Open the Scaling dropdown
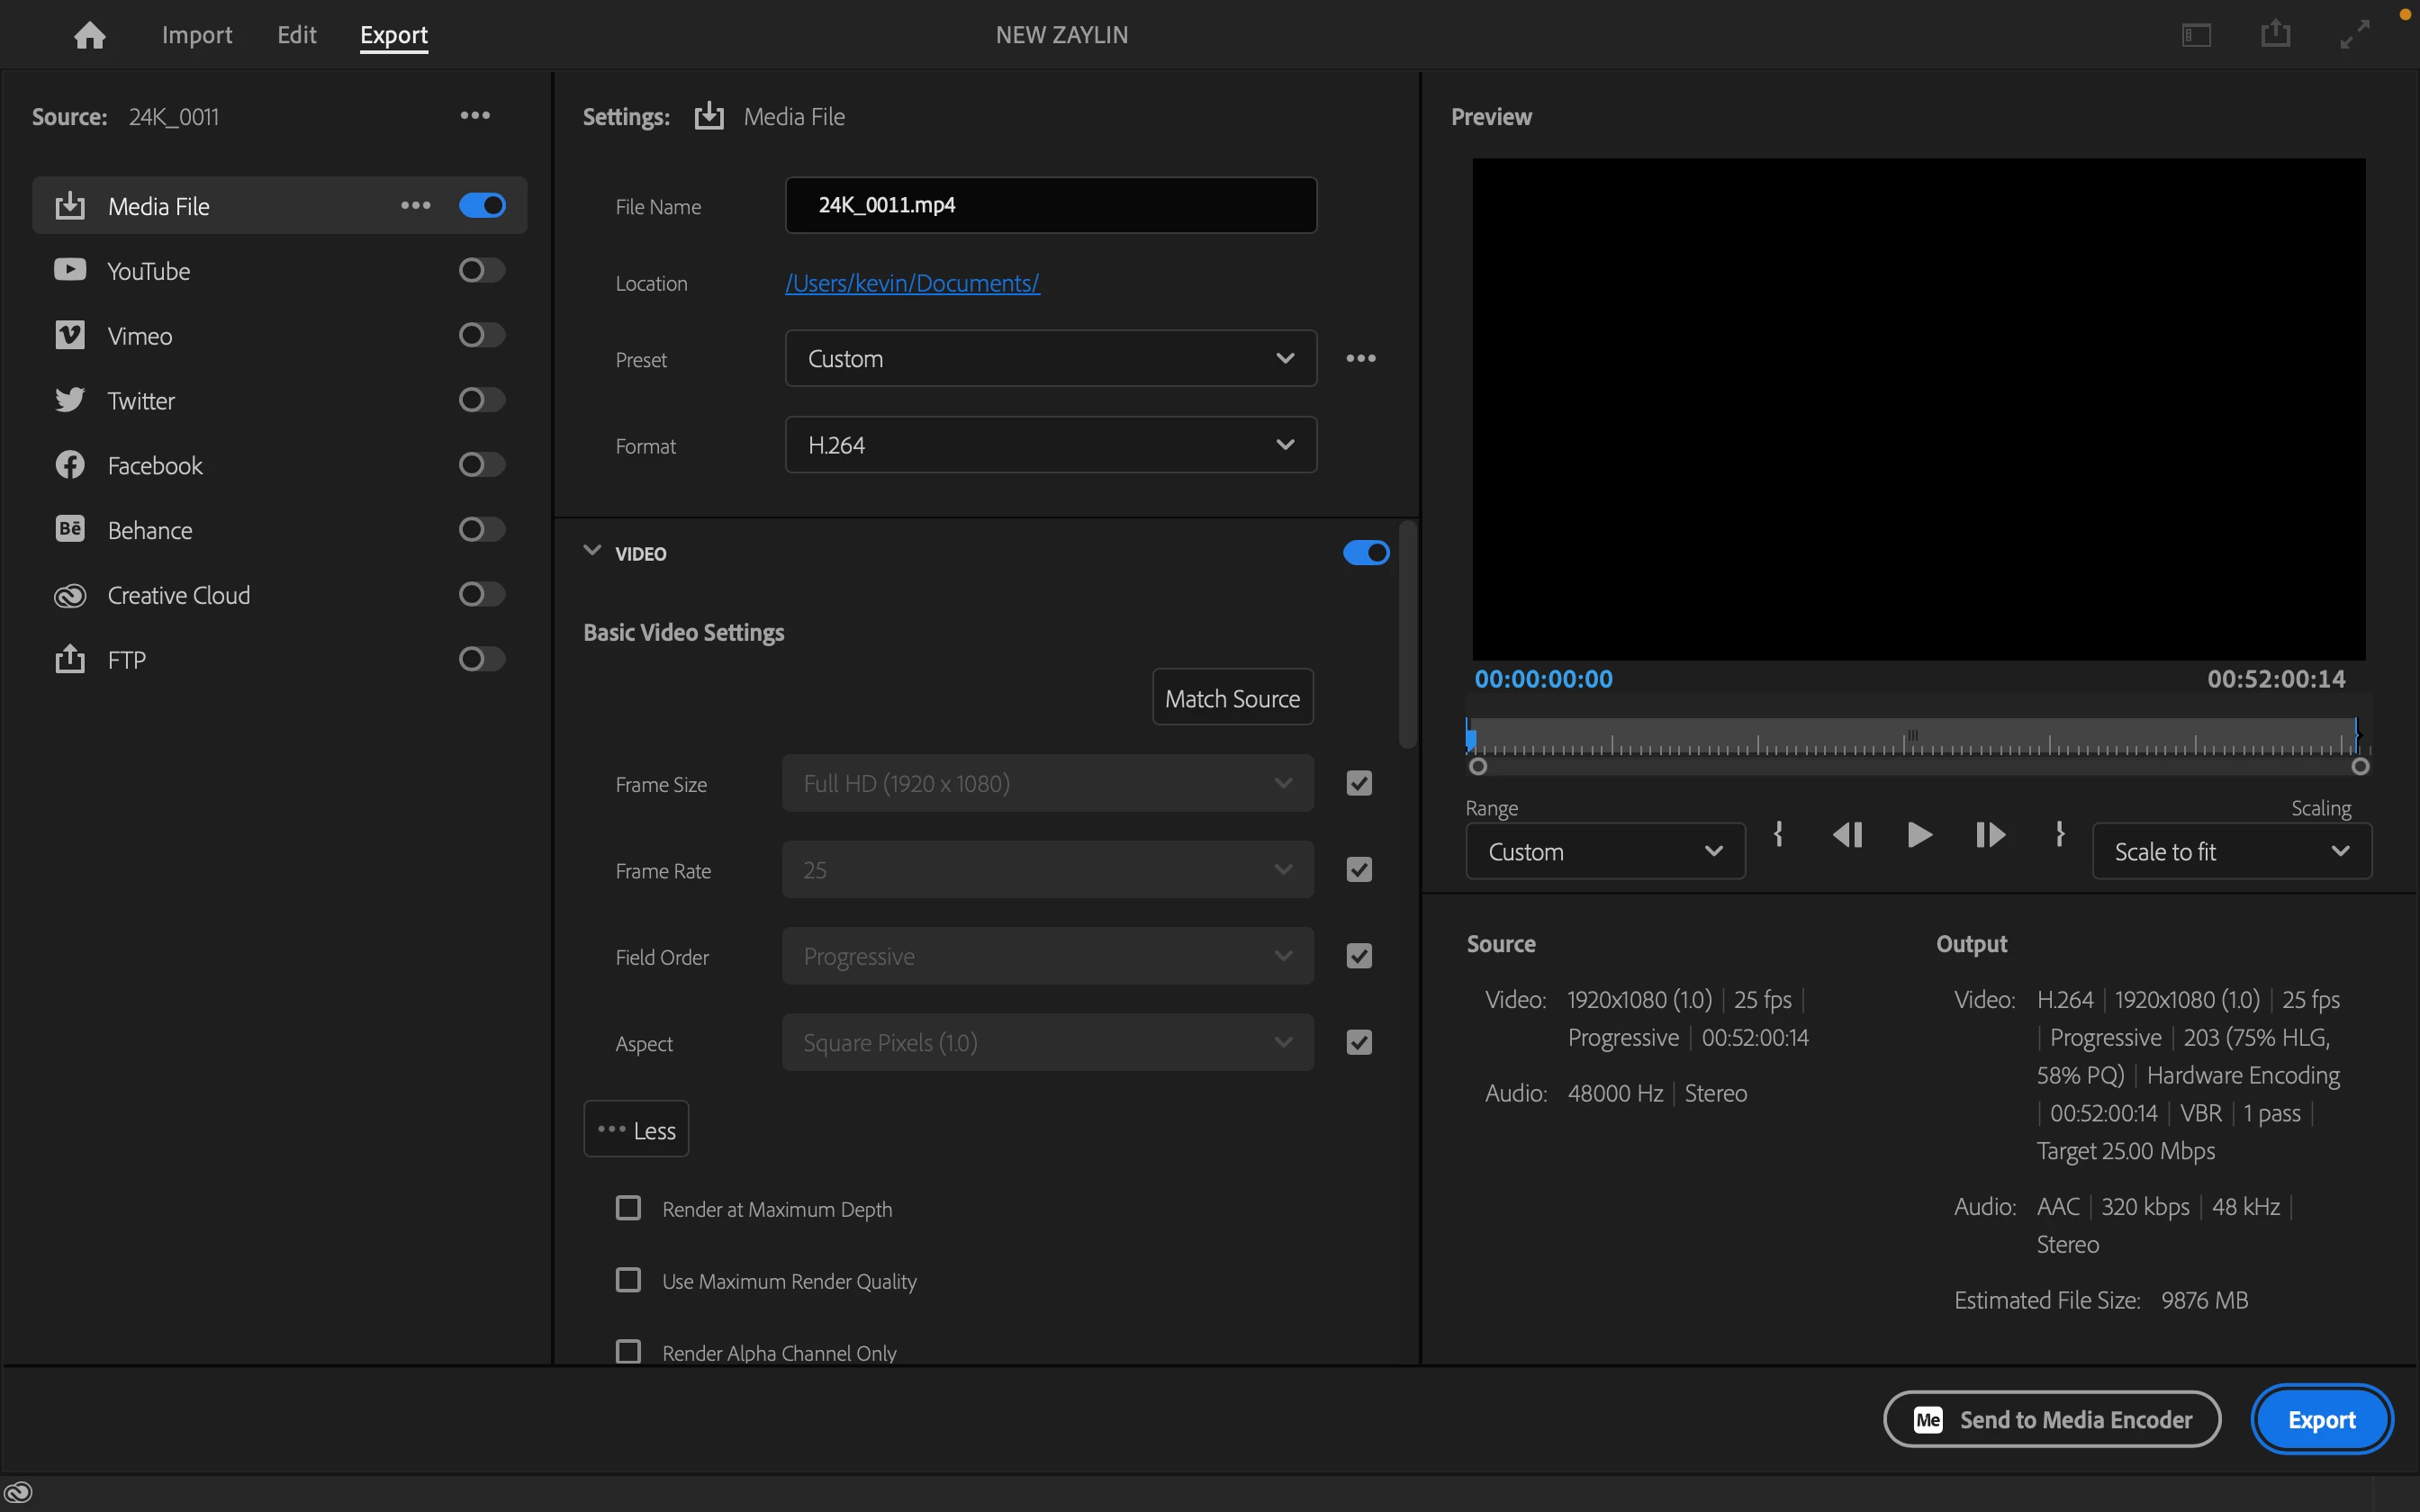This screenshot has width=2420, height=1512. click(2232, 851)
